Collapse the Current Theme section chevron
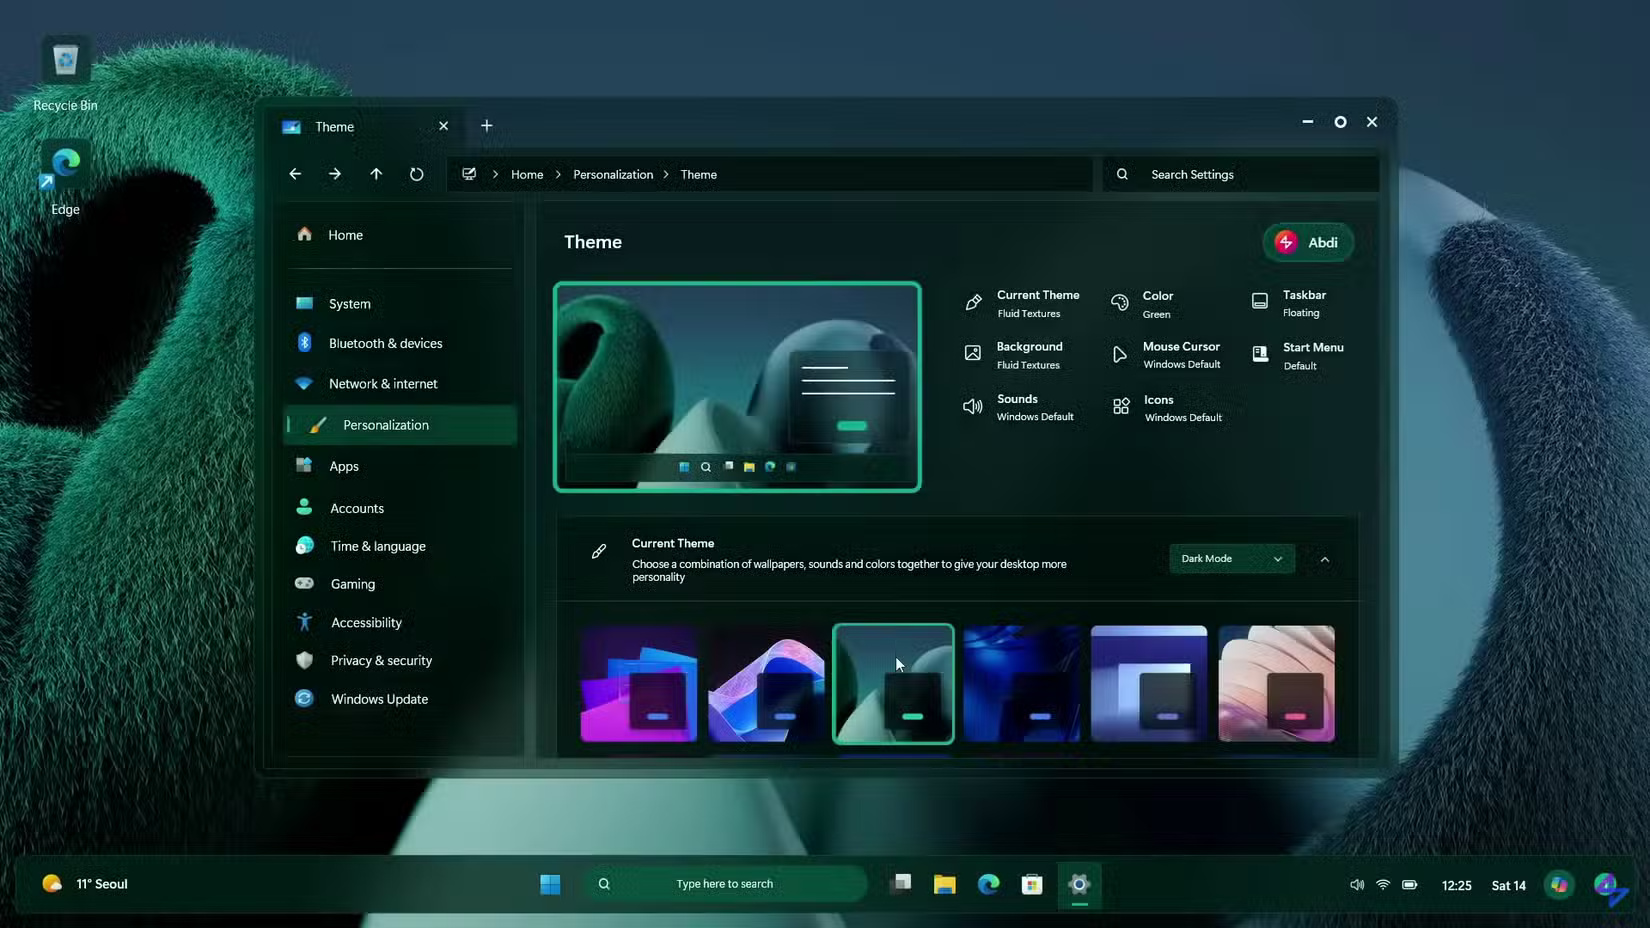Viewport: 1650px width, 928px height. tap(1324, 559)
